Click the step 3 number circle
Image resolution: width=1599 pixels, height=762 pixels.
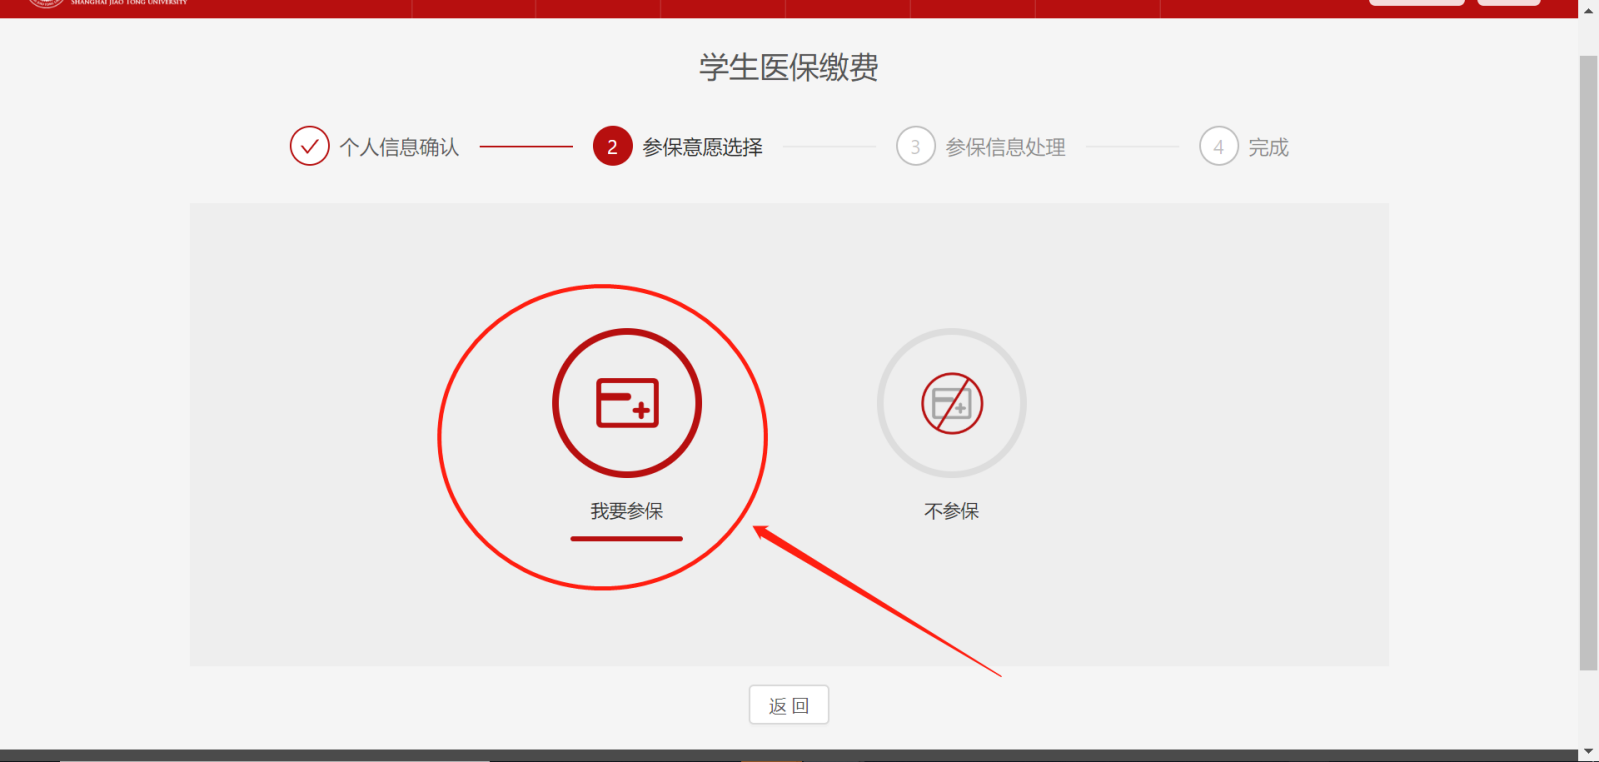[915, 146]
